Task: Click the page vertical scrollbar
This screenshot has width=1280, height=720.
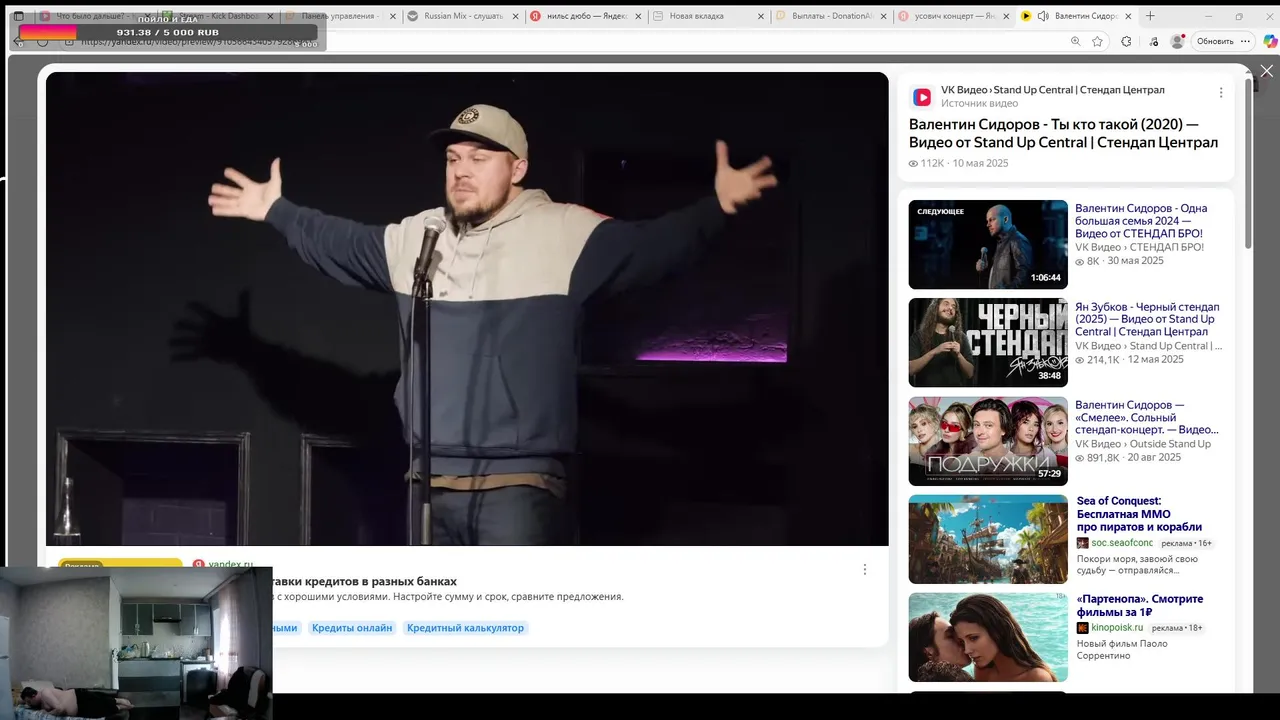Action: coord(1248,165)
